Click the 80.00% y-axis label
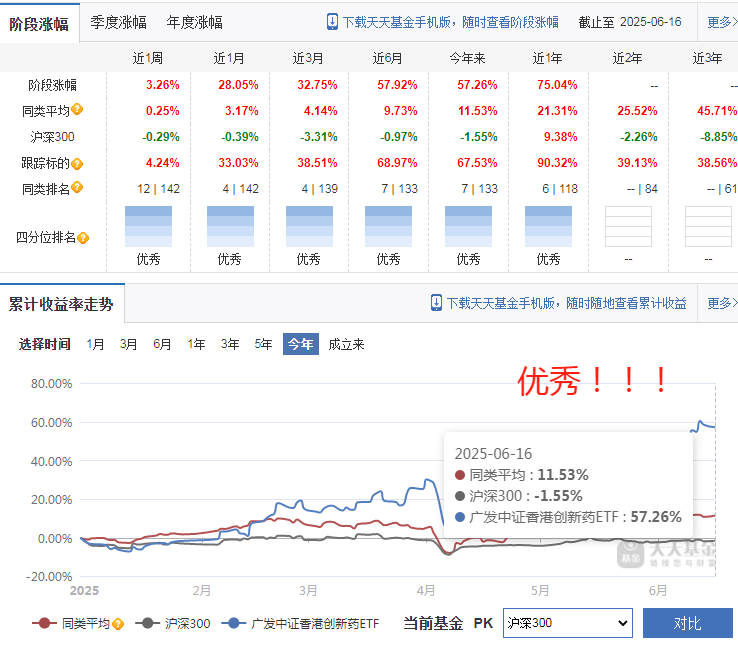The width and height of the screenshot is (738, 645). [52, 384]
